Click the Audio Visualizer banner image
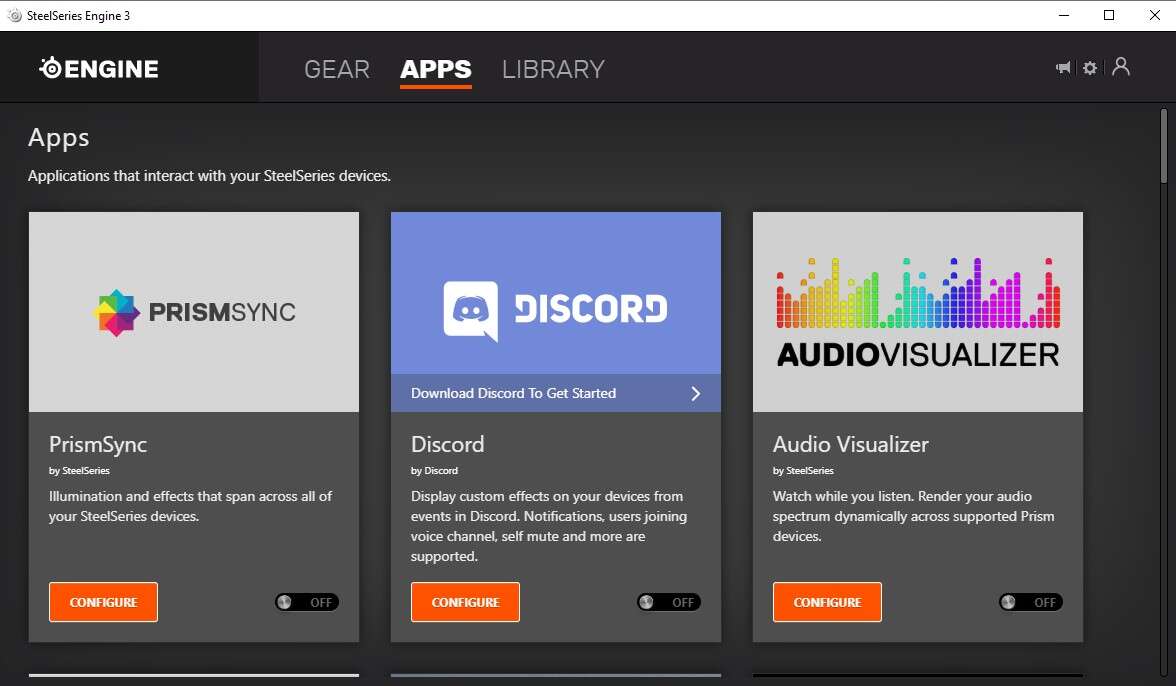Viewport: 1176px width, 686px height. 917,312
